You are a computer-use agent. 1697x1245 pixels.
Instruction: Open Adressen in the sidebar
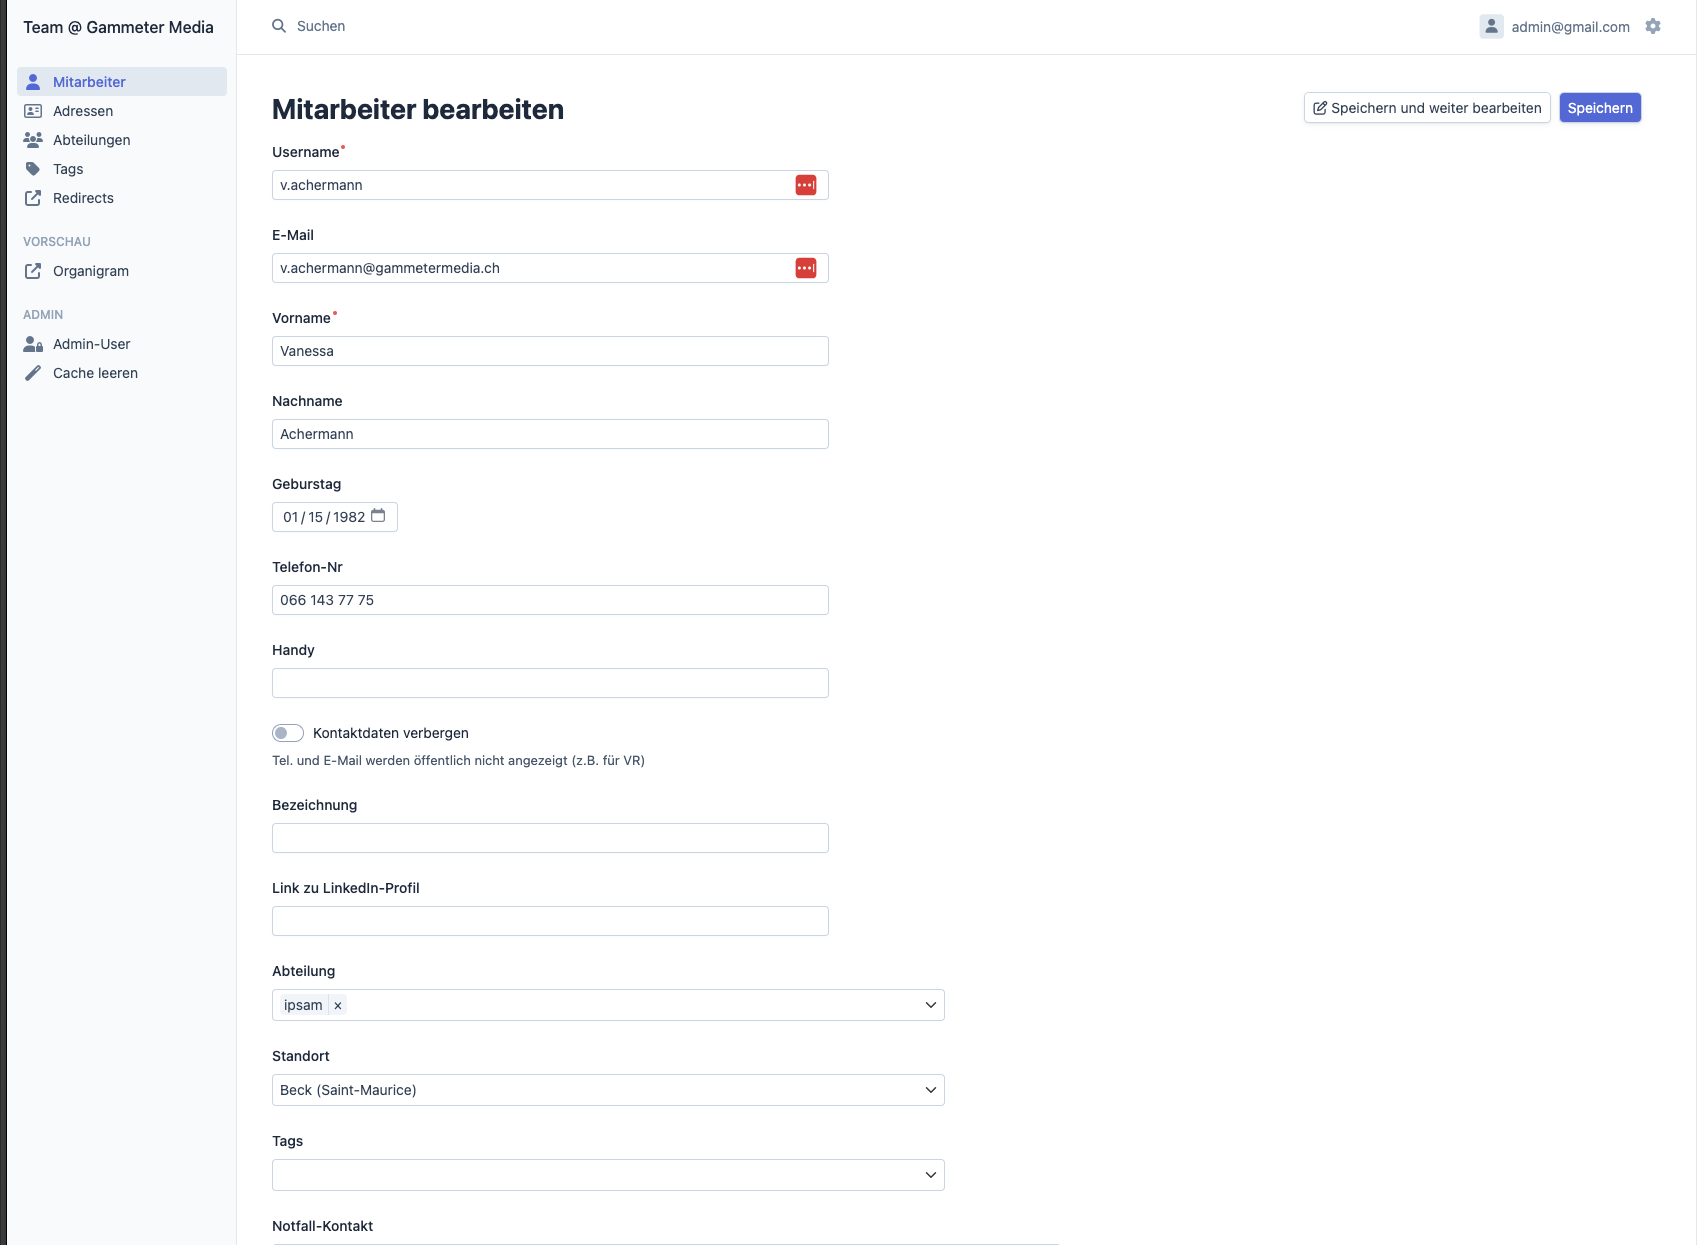[83, 111]
